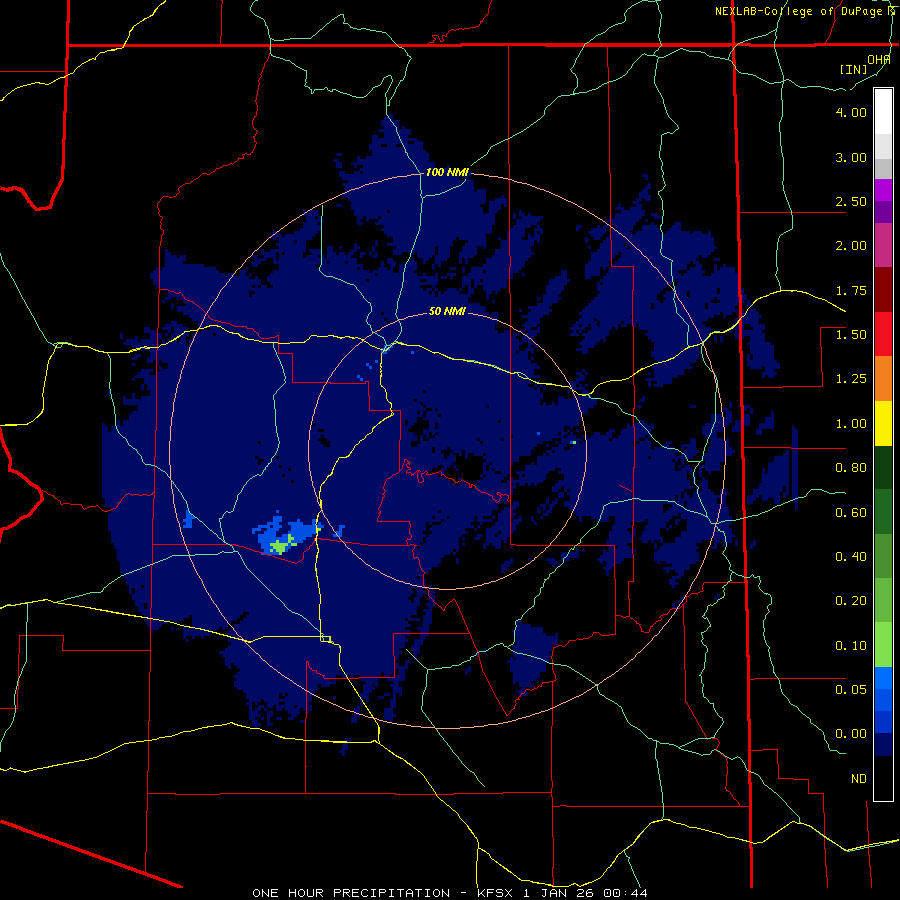Image resolution: width=900 pixels, height=900 pixels.
Task: Click the 0.20 legend color swatch
Action: [883, 600]
